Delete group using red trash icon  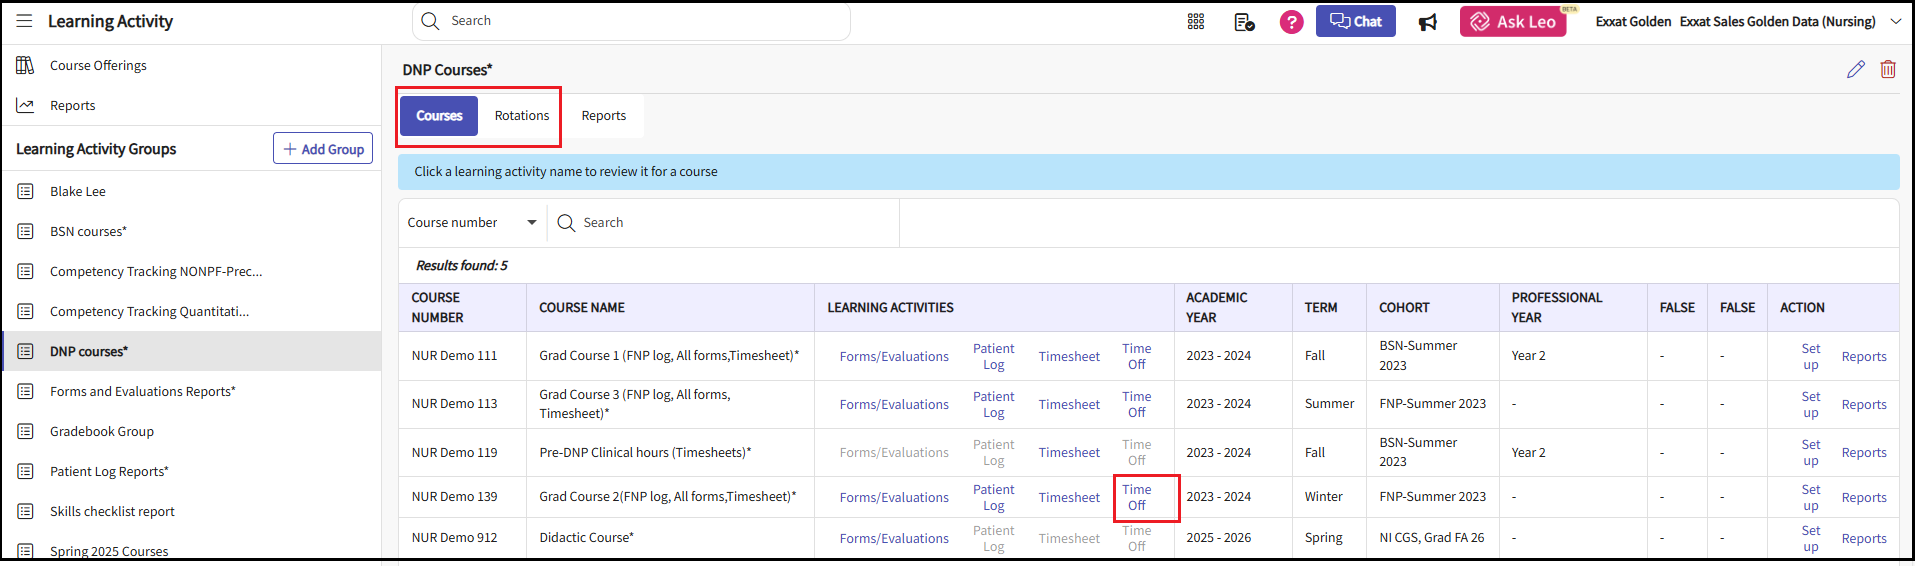coord(1888,69)
